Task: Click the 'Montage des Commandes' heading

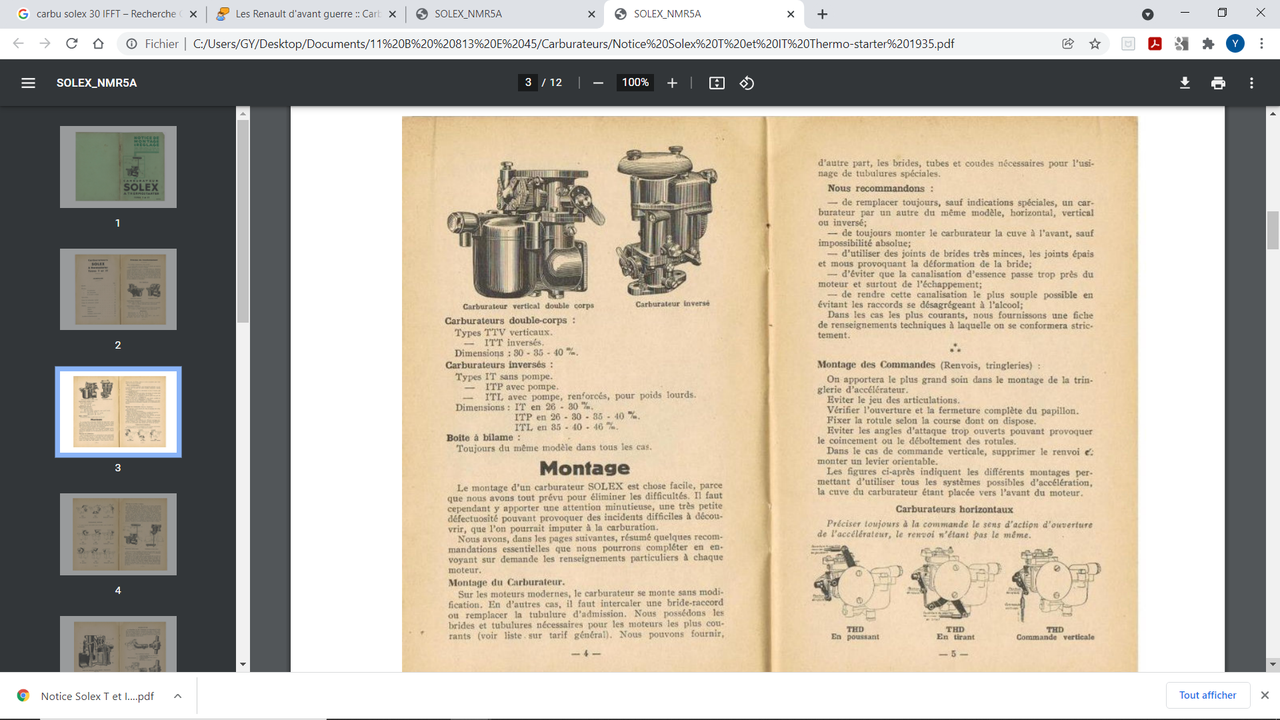Action: [x=876, y=365]
